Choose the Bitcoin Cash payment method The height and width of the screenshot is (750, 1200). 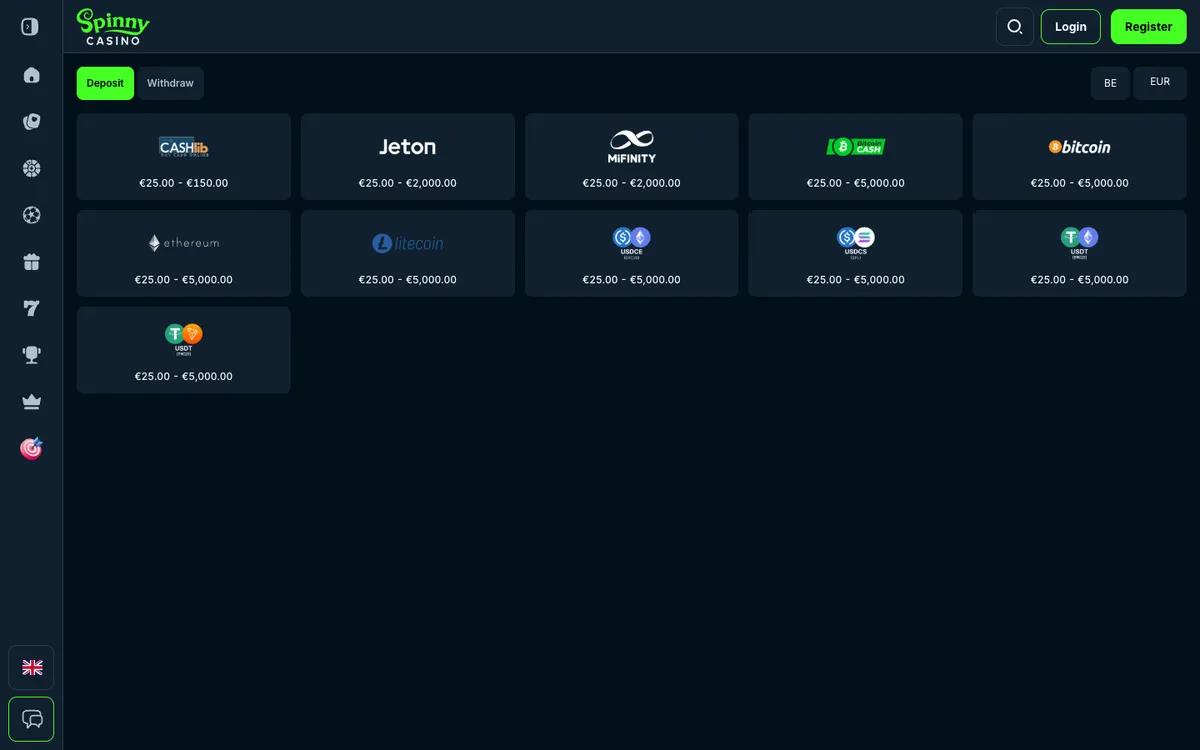[855, 157]
